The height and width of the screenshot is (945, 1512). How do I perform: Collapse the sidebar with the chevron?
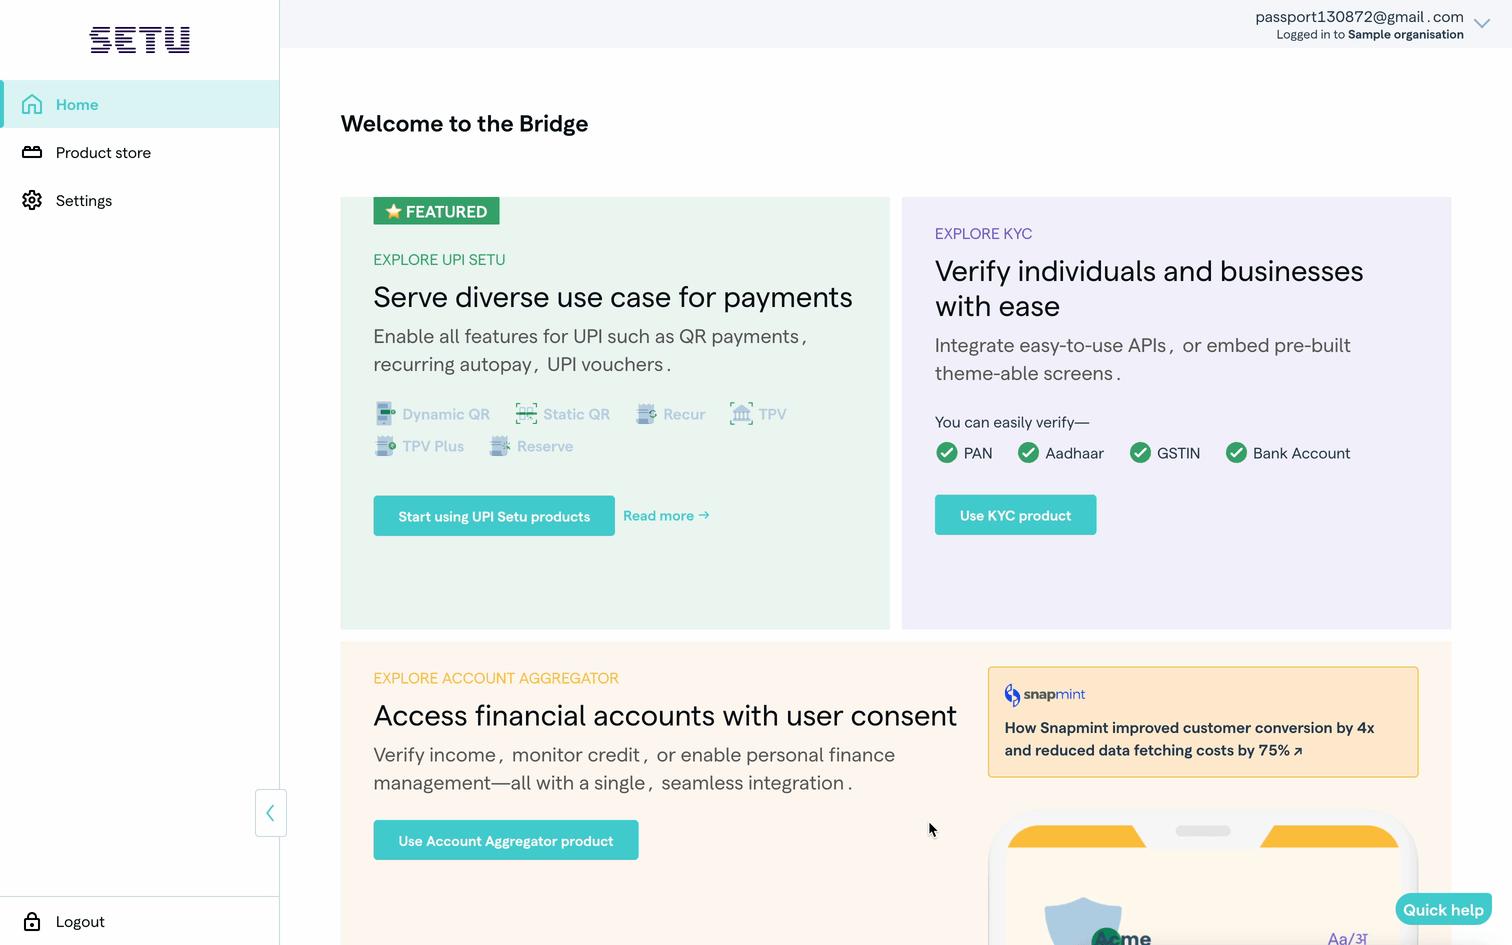coord(270,813)
